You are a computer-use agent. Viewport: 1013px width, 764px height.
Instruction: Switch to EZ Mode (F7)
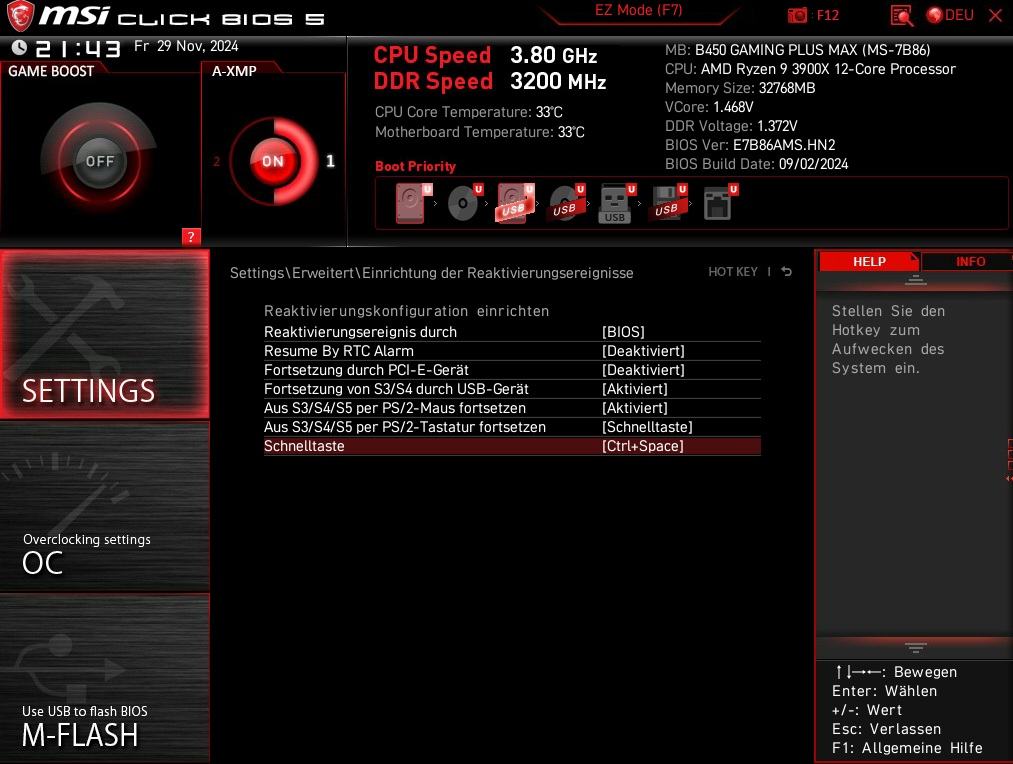(638, 11)
